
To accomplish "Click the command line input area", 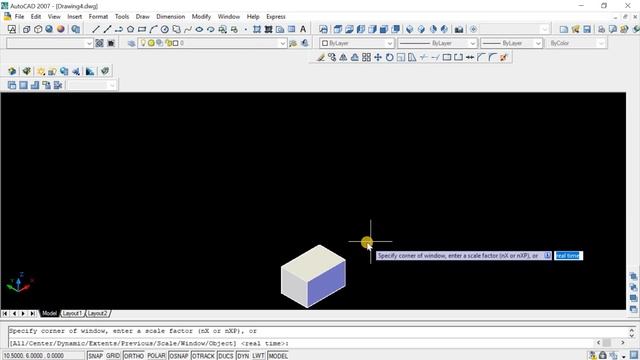I will (301, 343).
